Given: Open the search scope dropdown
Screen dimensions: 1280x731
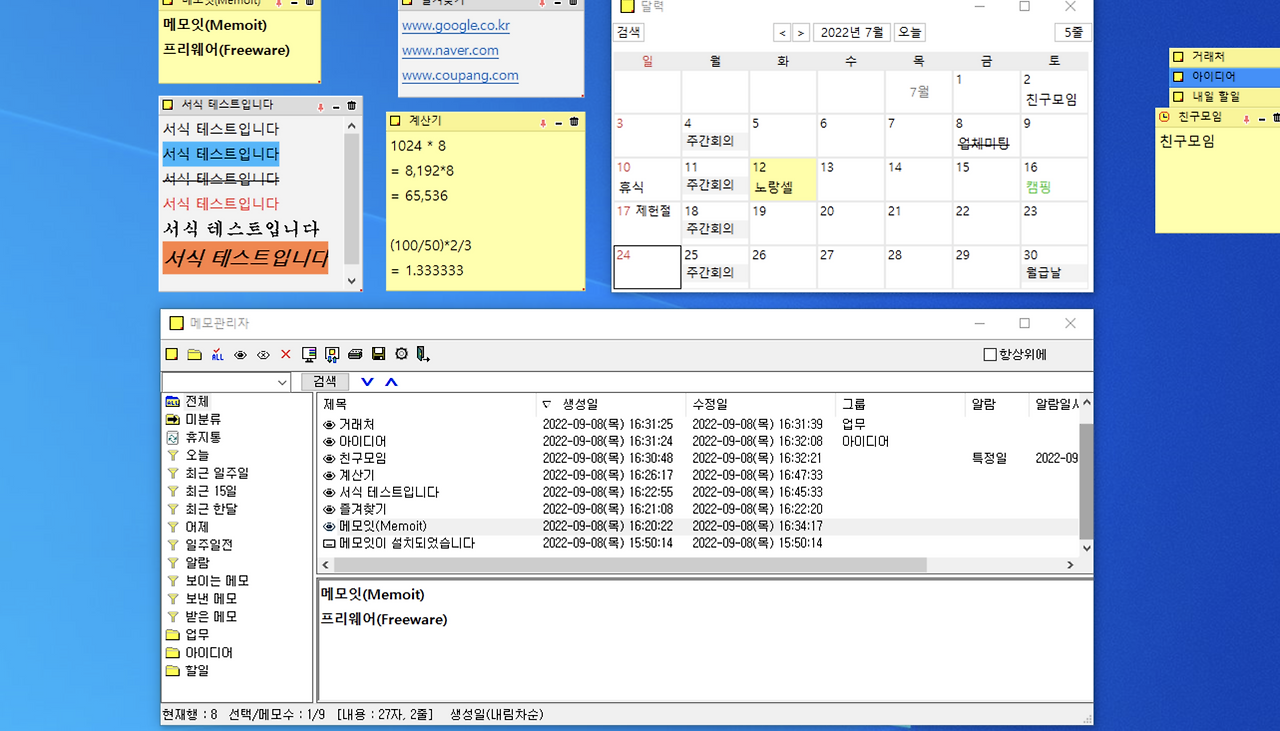Looking at the screenshot, I should pyautogui.click(x=283, y=381).
